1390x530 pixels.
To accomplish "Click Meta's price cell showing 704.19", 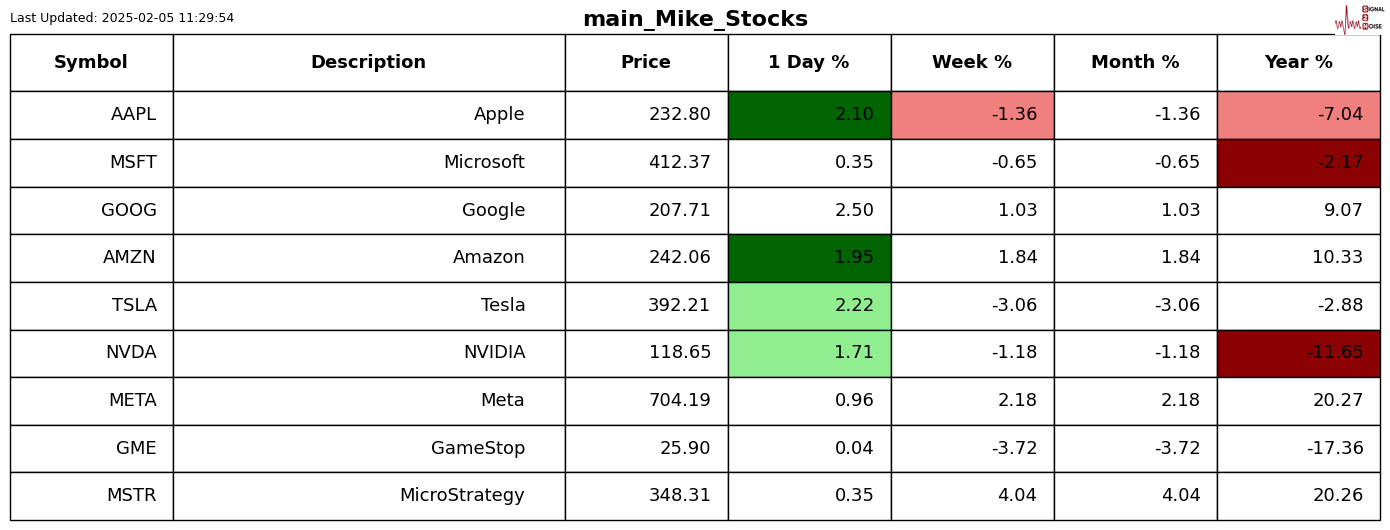I will coord(646,401).
